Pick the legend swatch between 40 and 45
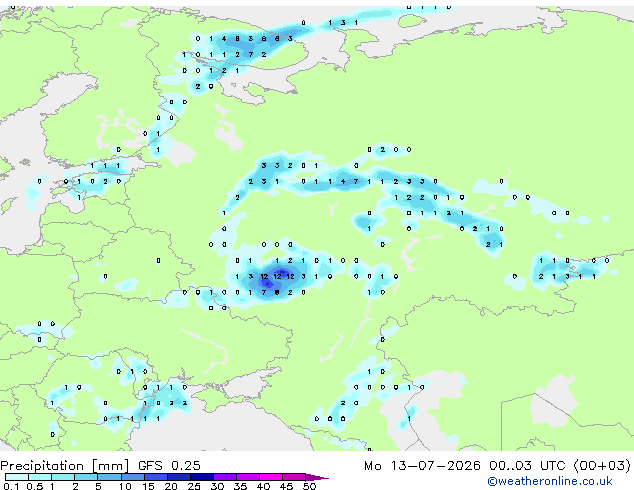This screenshot has height=490, width=634. point(271,477)
